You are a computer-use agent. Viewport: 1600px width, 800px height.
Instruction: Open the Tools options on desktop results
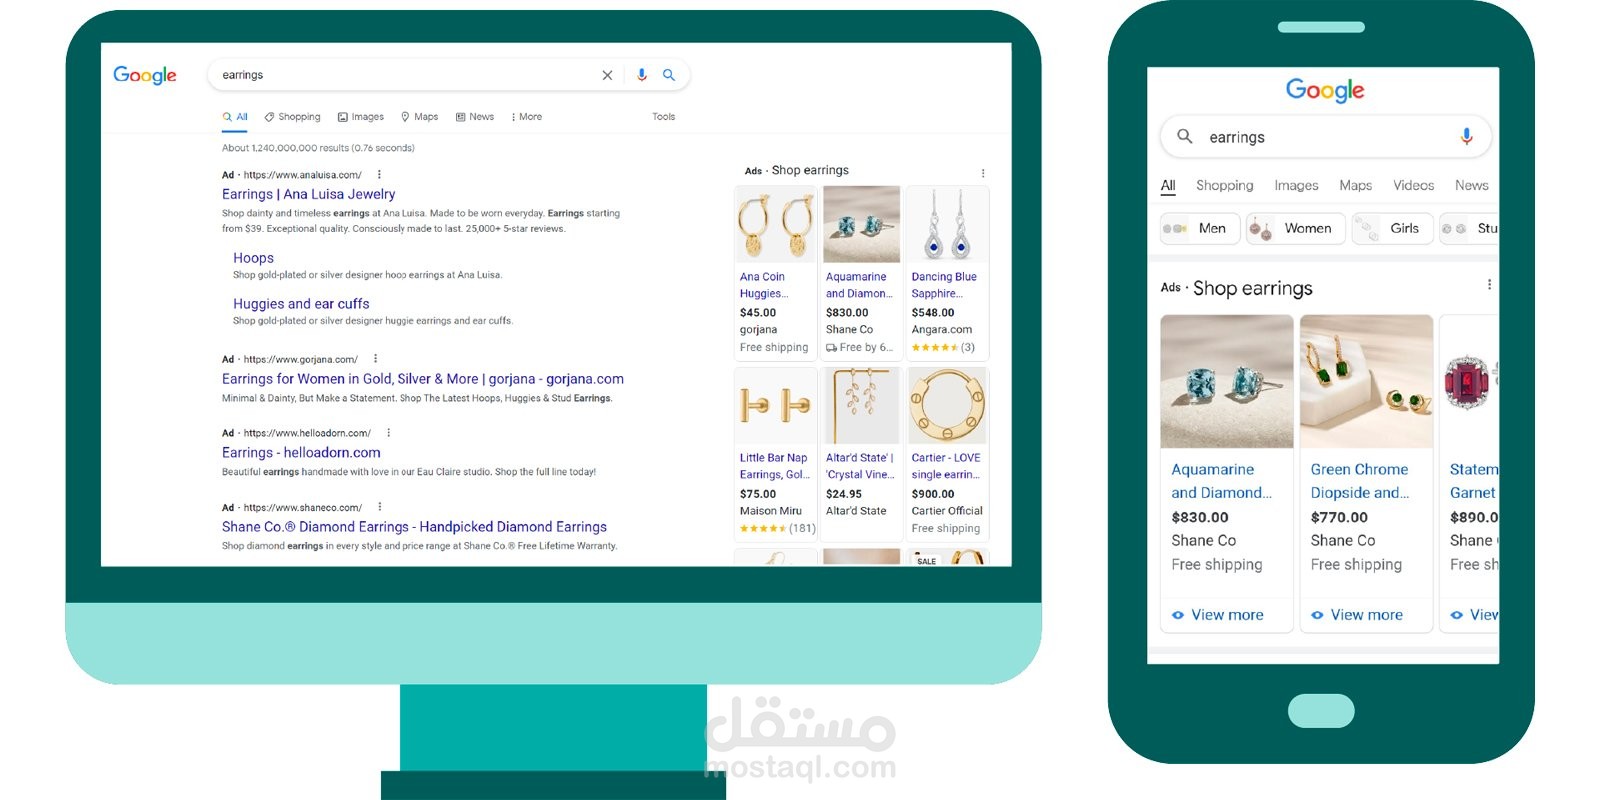tap(664, 117)
